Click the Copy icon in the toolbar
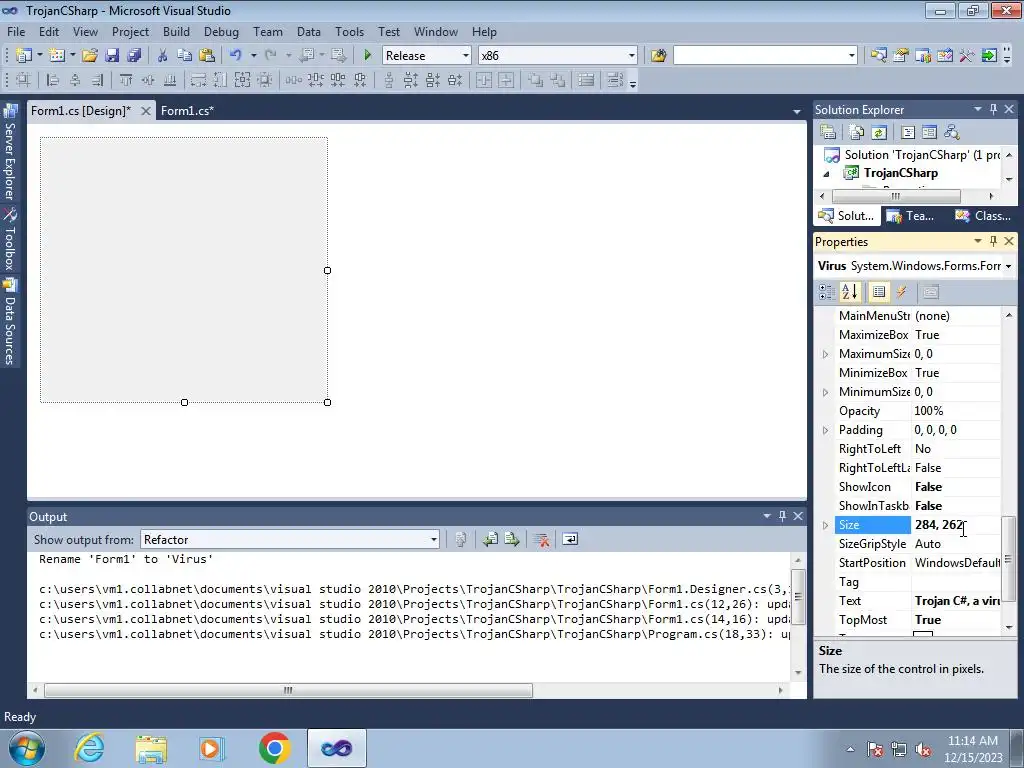Screen dimensions: 1024x768 (185, 56)
